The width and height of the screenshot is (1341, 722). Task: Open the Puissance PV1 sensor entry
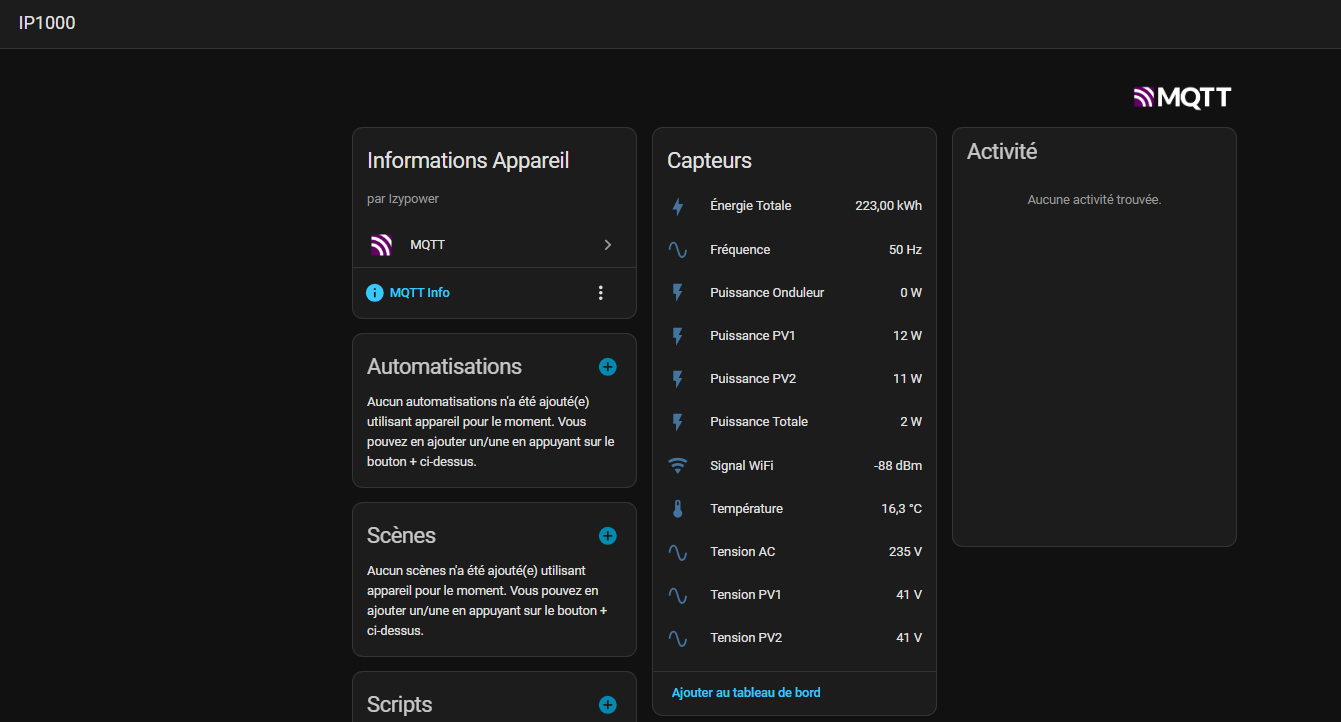752,336
